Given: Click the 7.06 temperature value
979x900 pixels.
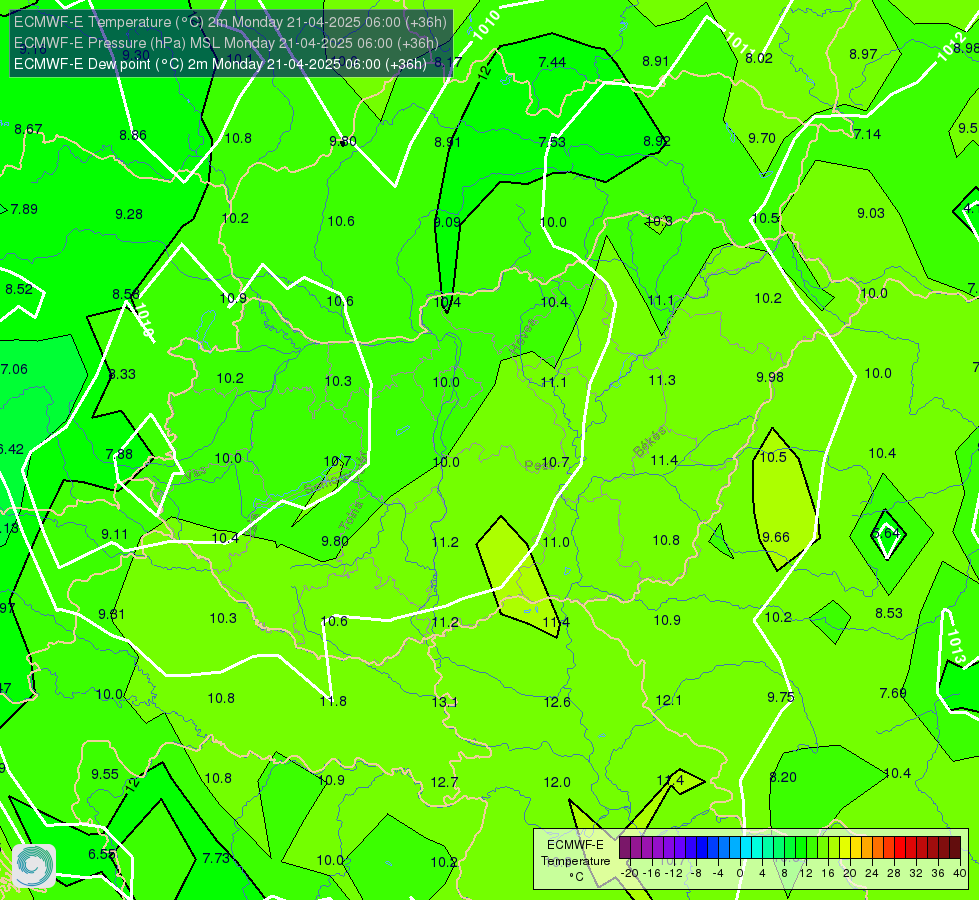Looking at the screenshot, I should 14,369.
